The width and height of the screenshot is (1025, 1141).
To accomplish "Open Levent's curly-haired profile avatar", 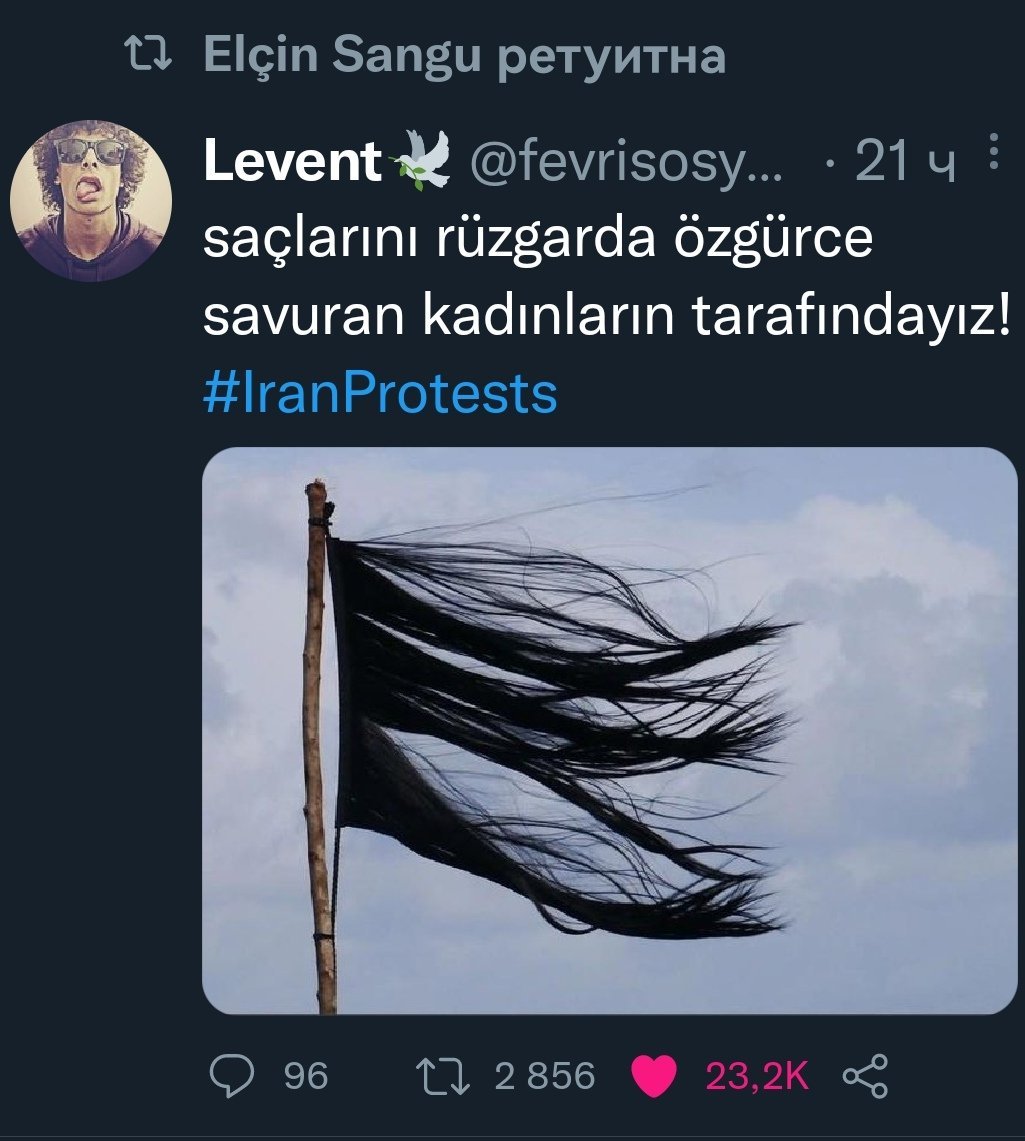I will [x=91, y=201].
